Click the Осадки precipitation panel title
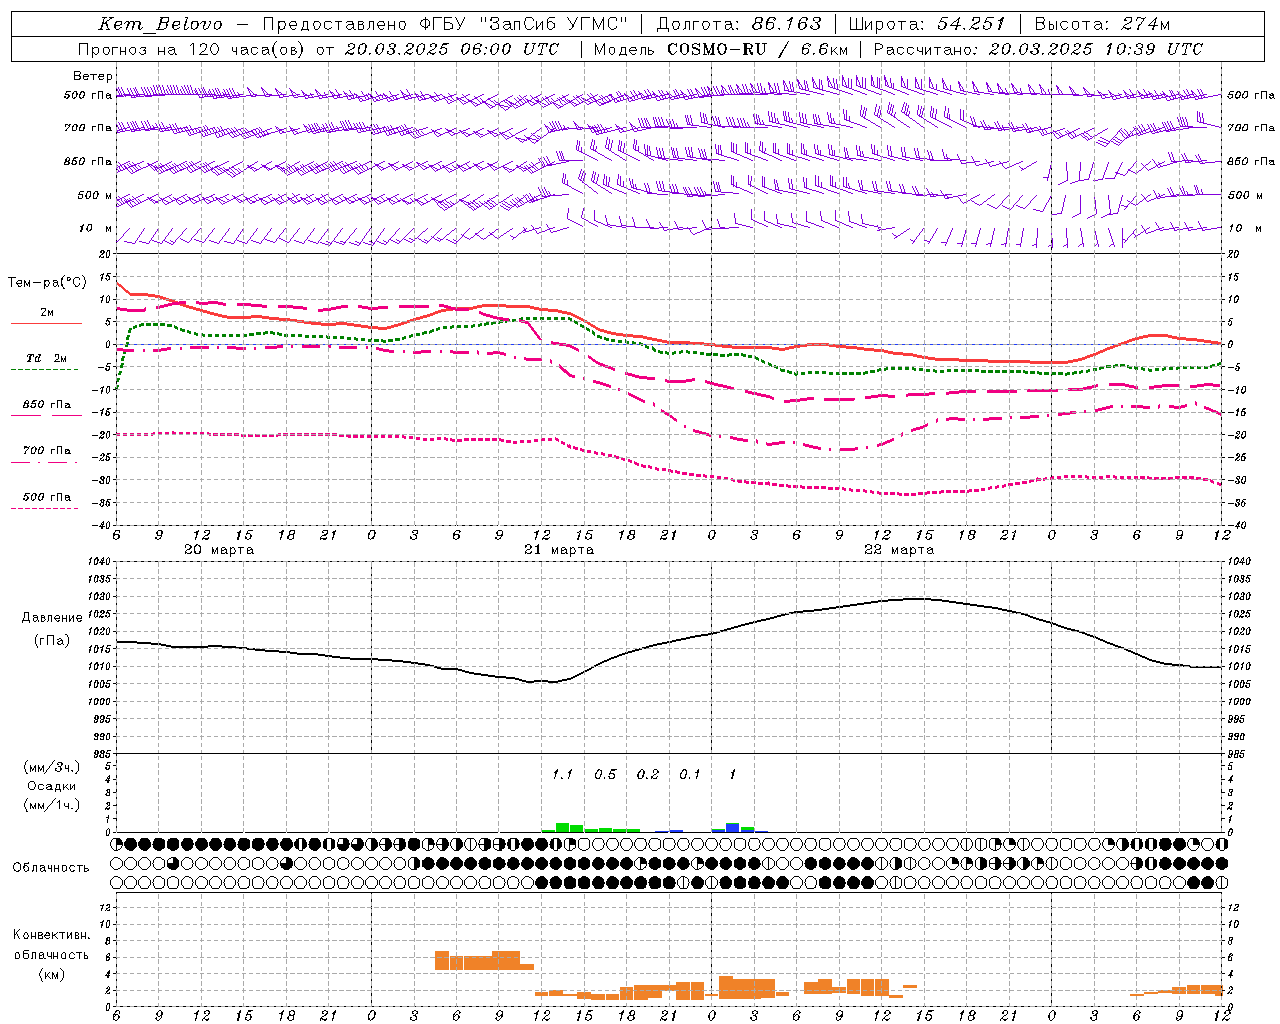 (x=51, y=786)
